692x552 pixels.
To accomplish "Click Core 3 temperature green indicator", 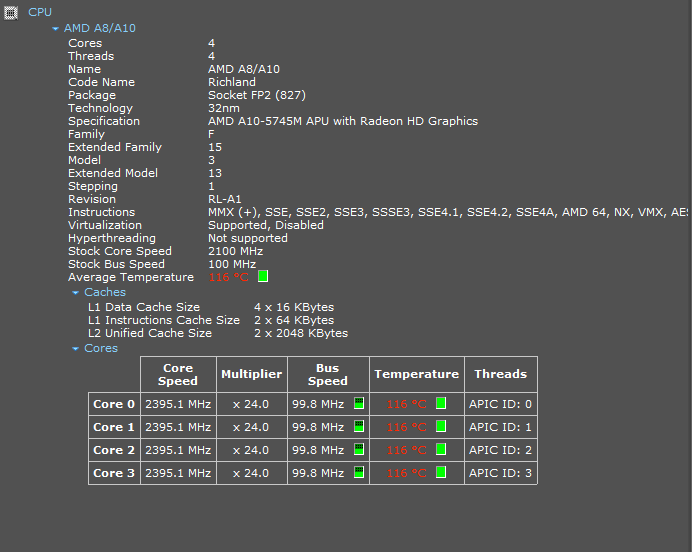I will click(440, 472).
